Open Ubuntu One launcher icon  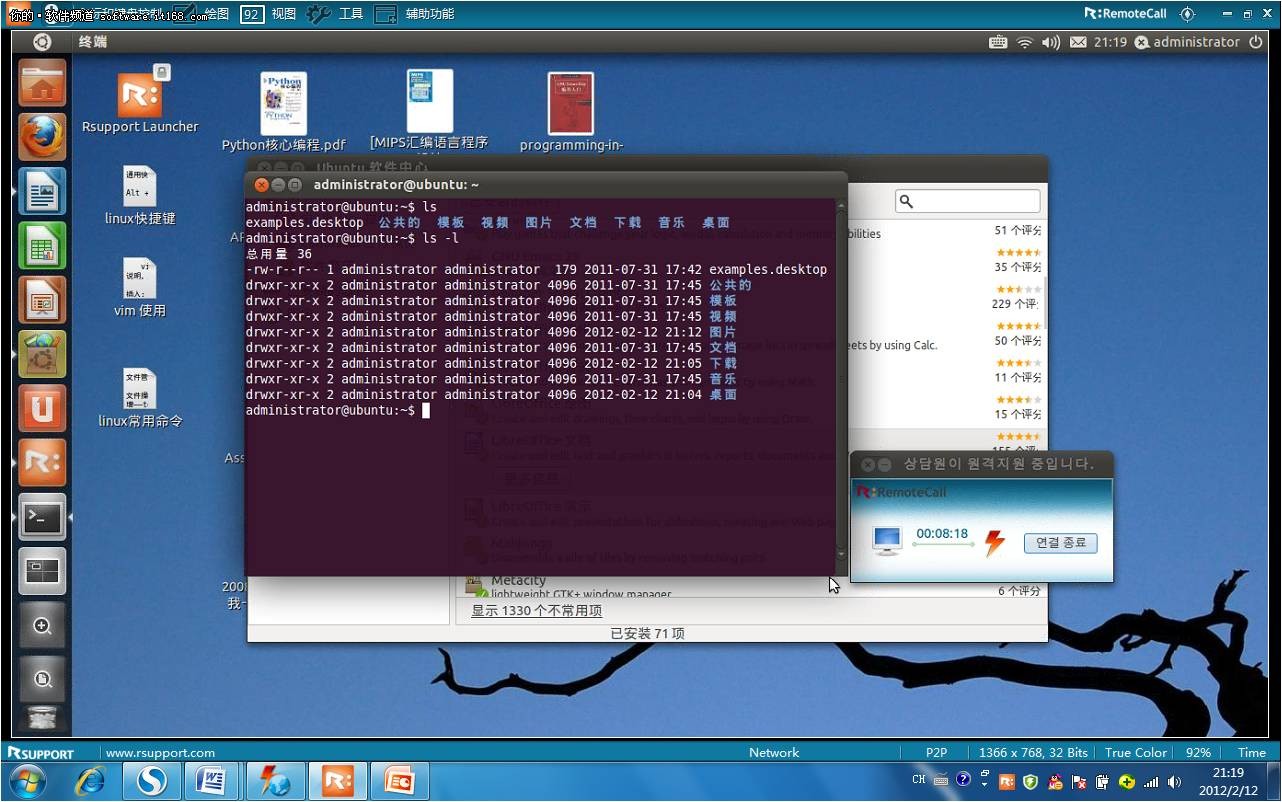tap(42, 408)
